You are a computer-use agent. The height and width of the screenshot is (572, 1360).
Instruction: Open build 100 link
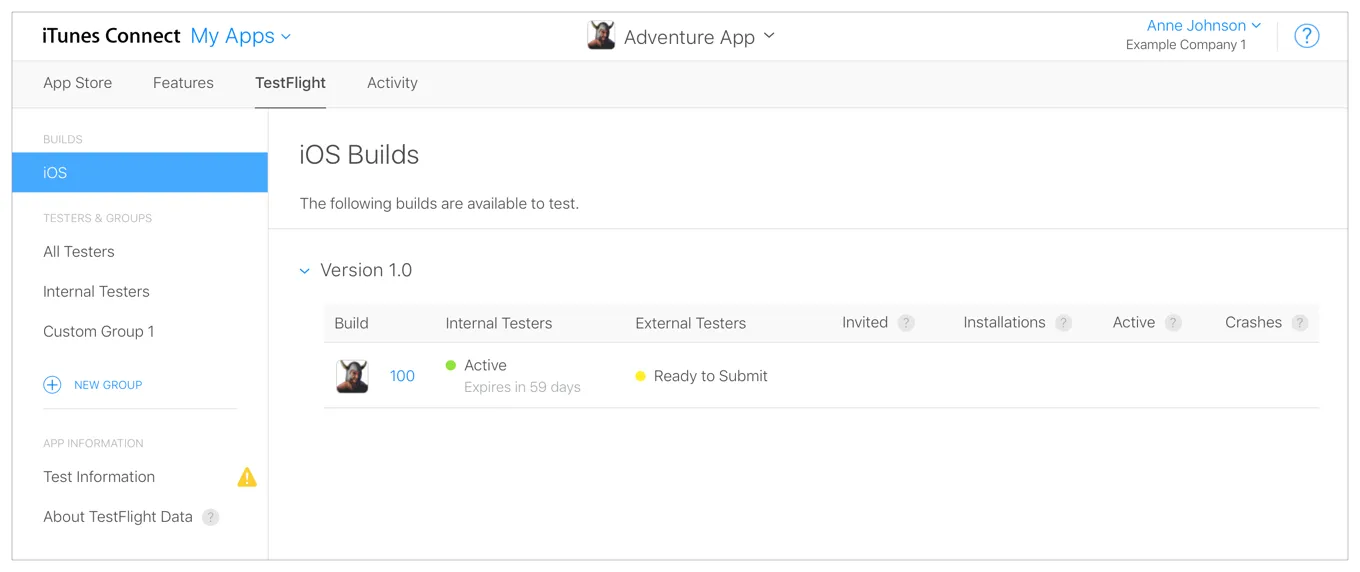click(x=402, y=376)
